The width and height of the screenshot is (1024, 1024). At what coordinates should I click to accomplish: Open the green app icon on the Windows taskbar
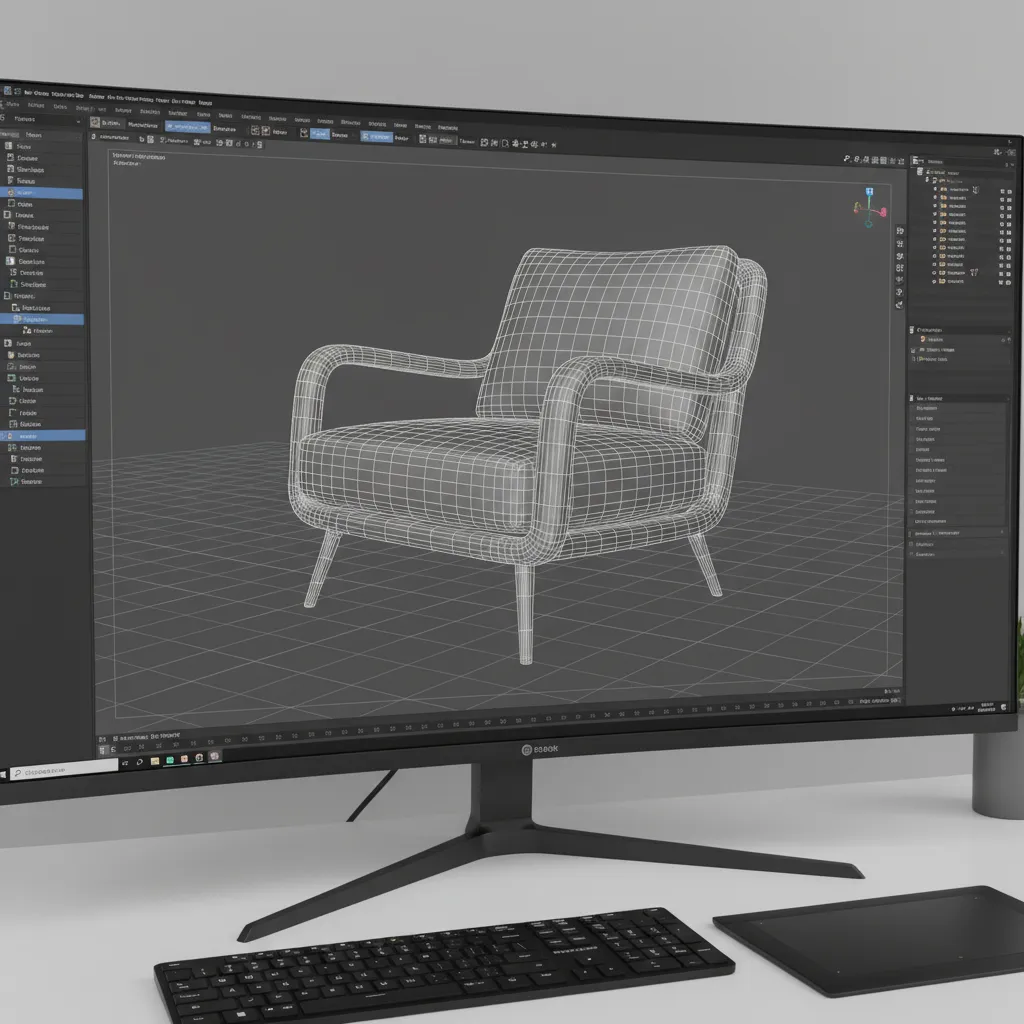click(170, 760)
